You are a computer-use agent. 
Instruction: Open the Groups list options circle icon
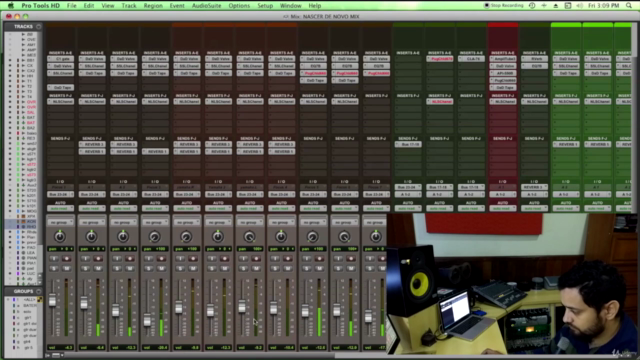(x=39, y=291)
